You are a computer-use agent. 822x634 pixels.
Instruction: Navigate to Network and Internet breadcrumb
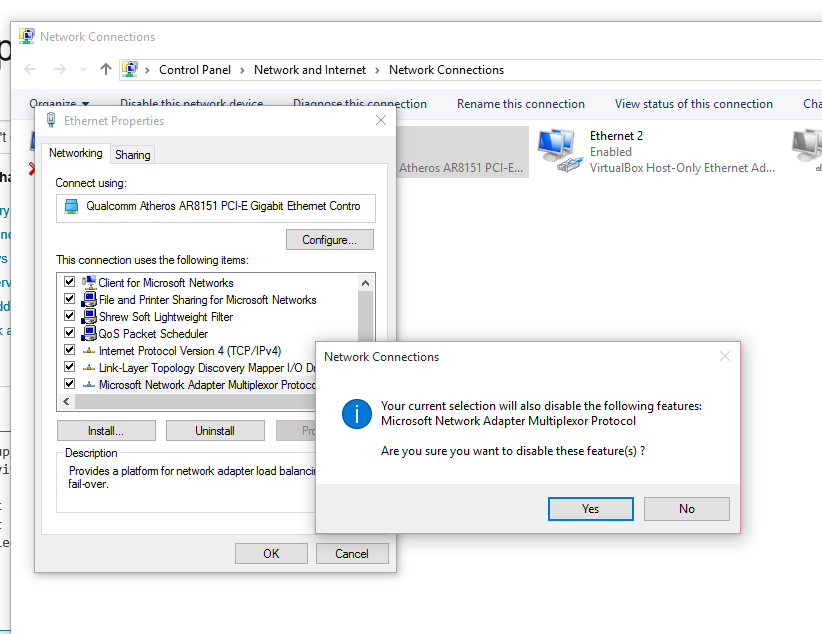pos(310,70)
